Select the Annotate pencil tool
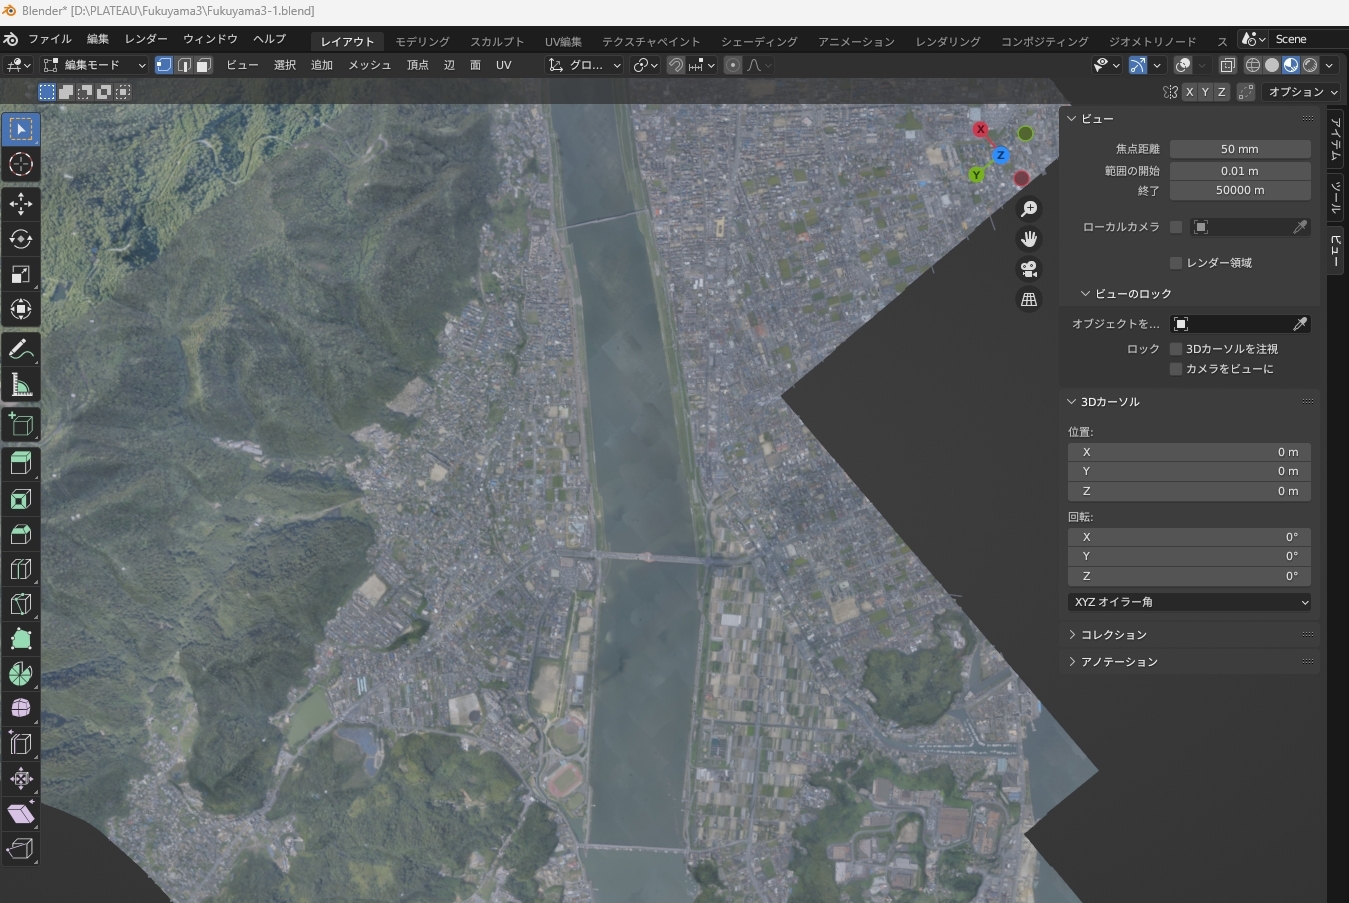 tap(21, 350)
